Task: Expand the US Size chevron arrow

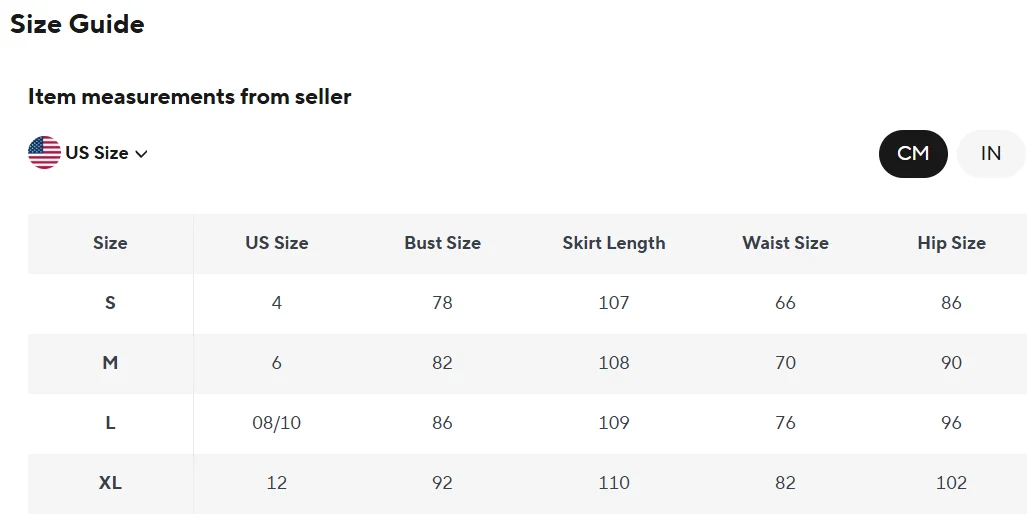Action: [x=141, y=154]
